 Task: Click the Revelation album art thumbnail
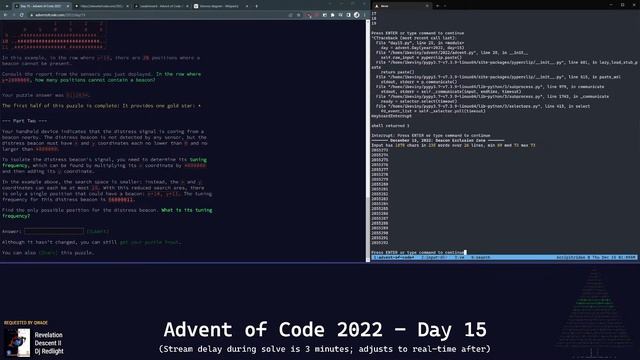point(17,343)
